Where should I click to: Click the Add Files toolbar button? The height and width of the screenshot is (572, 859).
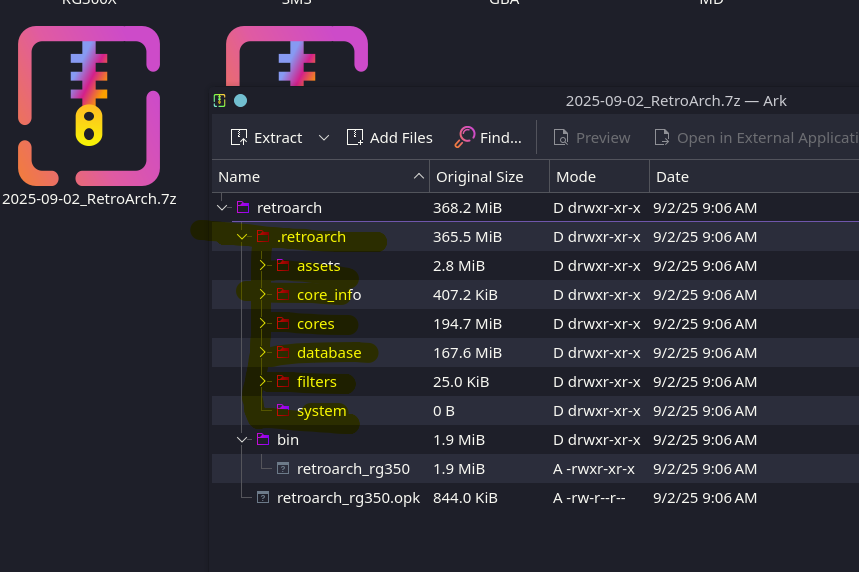coord(390,138)
